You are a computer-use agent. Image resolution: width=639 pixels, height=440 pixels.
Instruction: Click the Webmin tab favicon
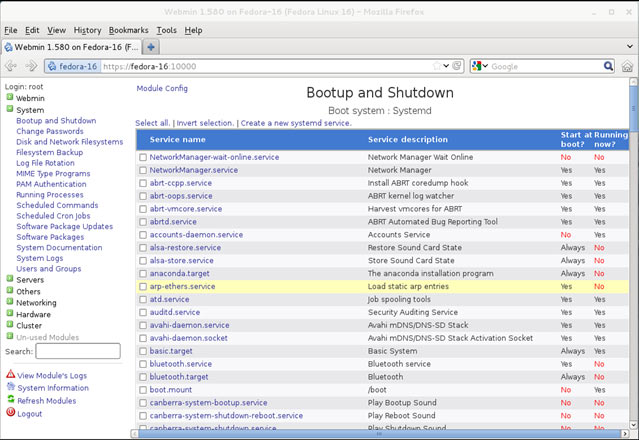(8, 47)
